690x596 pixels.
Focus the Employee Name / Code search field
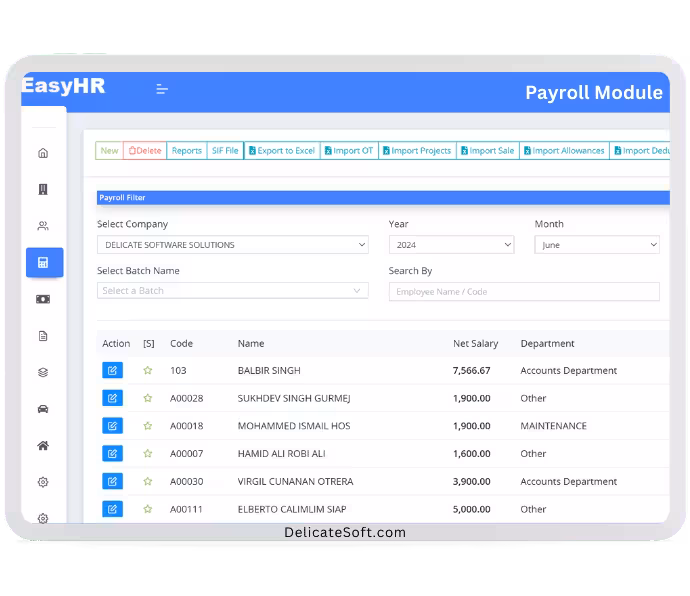click(524, 291)
